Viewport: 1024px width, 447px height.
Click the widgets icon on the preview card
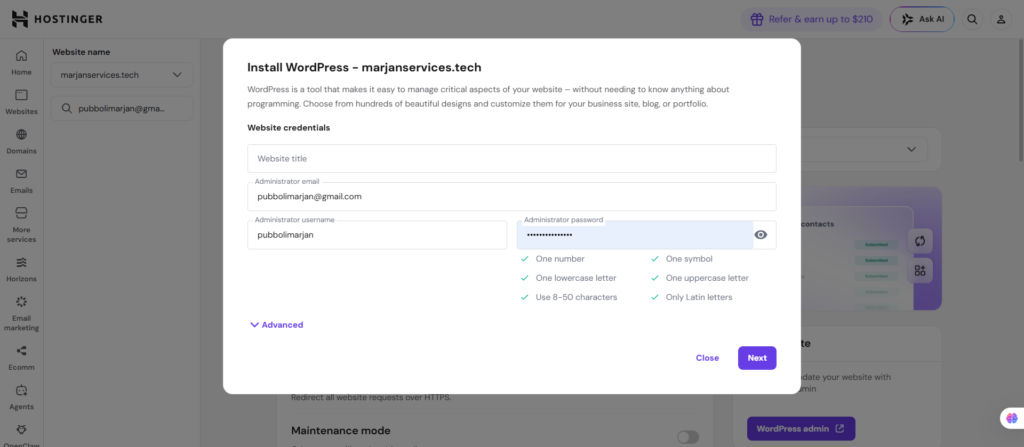point(920,270)
